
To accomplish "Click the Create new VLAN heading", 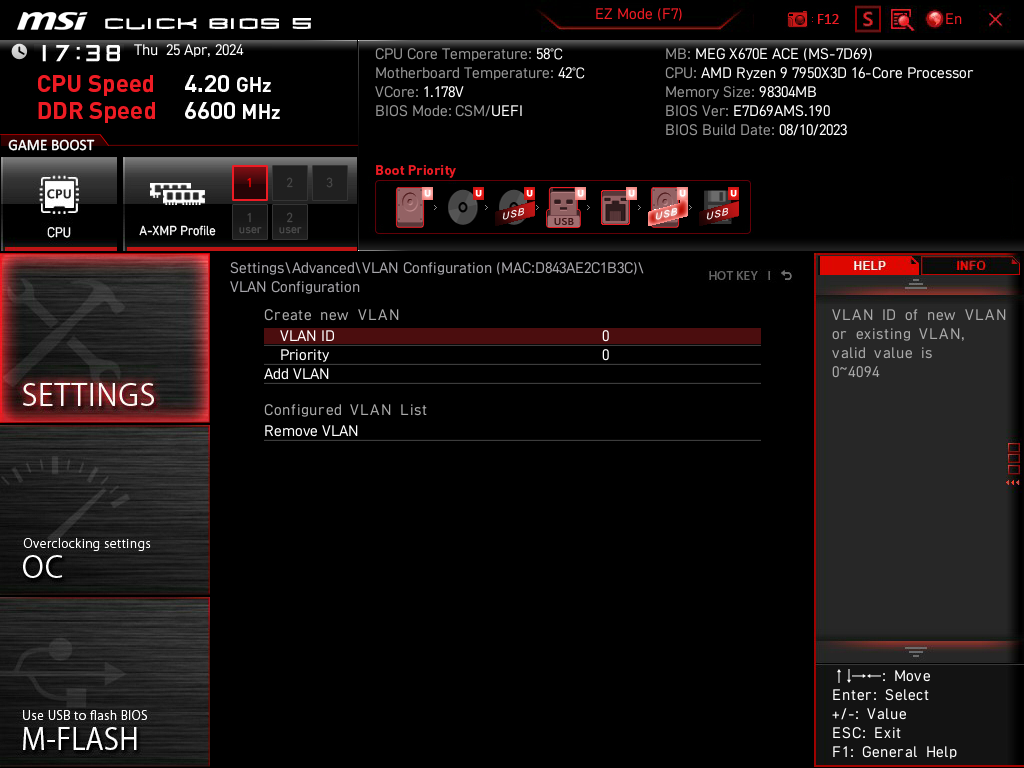I will [332, 315].
